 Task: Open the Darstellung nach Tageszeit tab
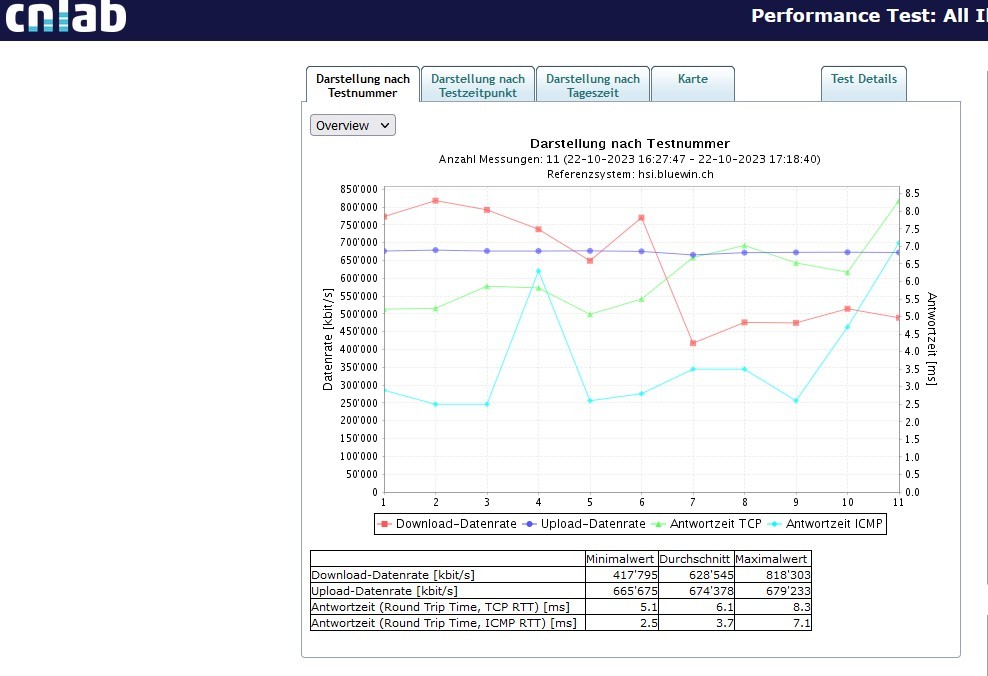[x=592, y=85]
